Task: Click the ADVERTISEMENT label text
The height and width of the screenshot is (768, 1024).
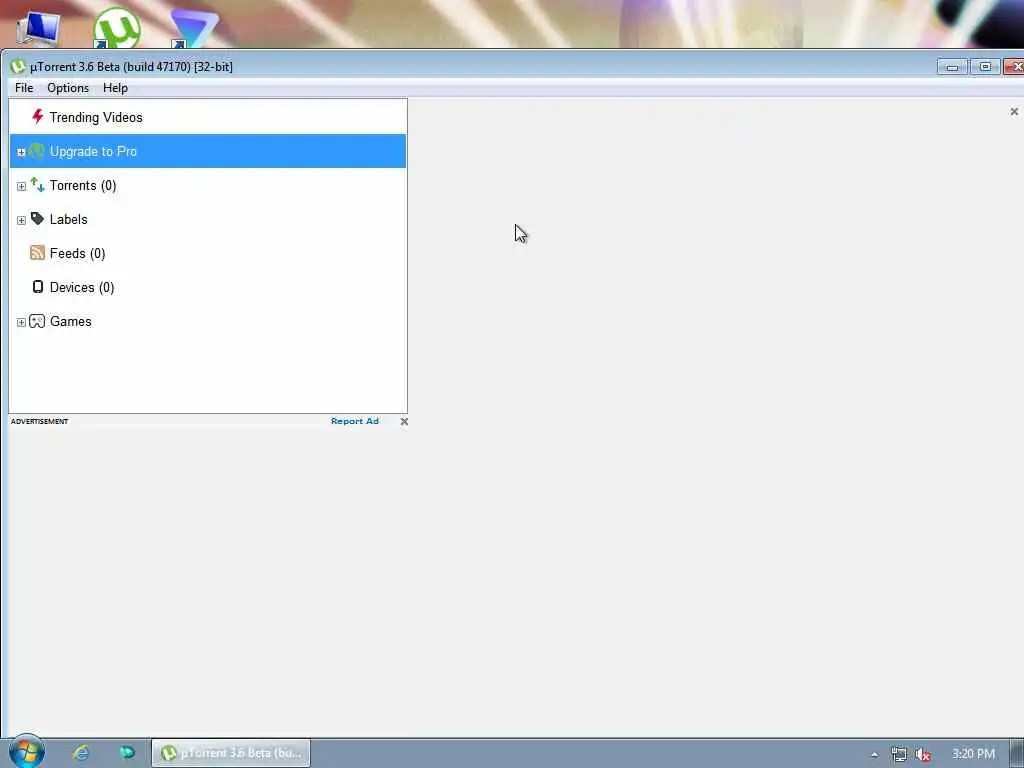Action: 39,421
